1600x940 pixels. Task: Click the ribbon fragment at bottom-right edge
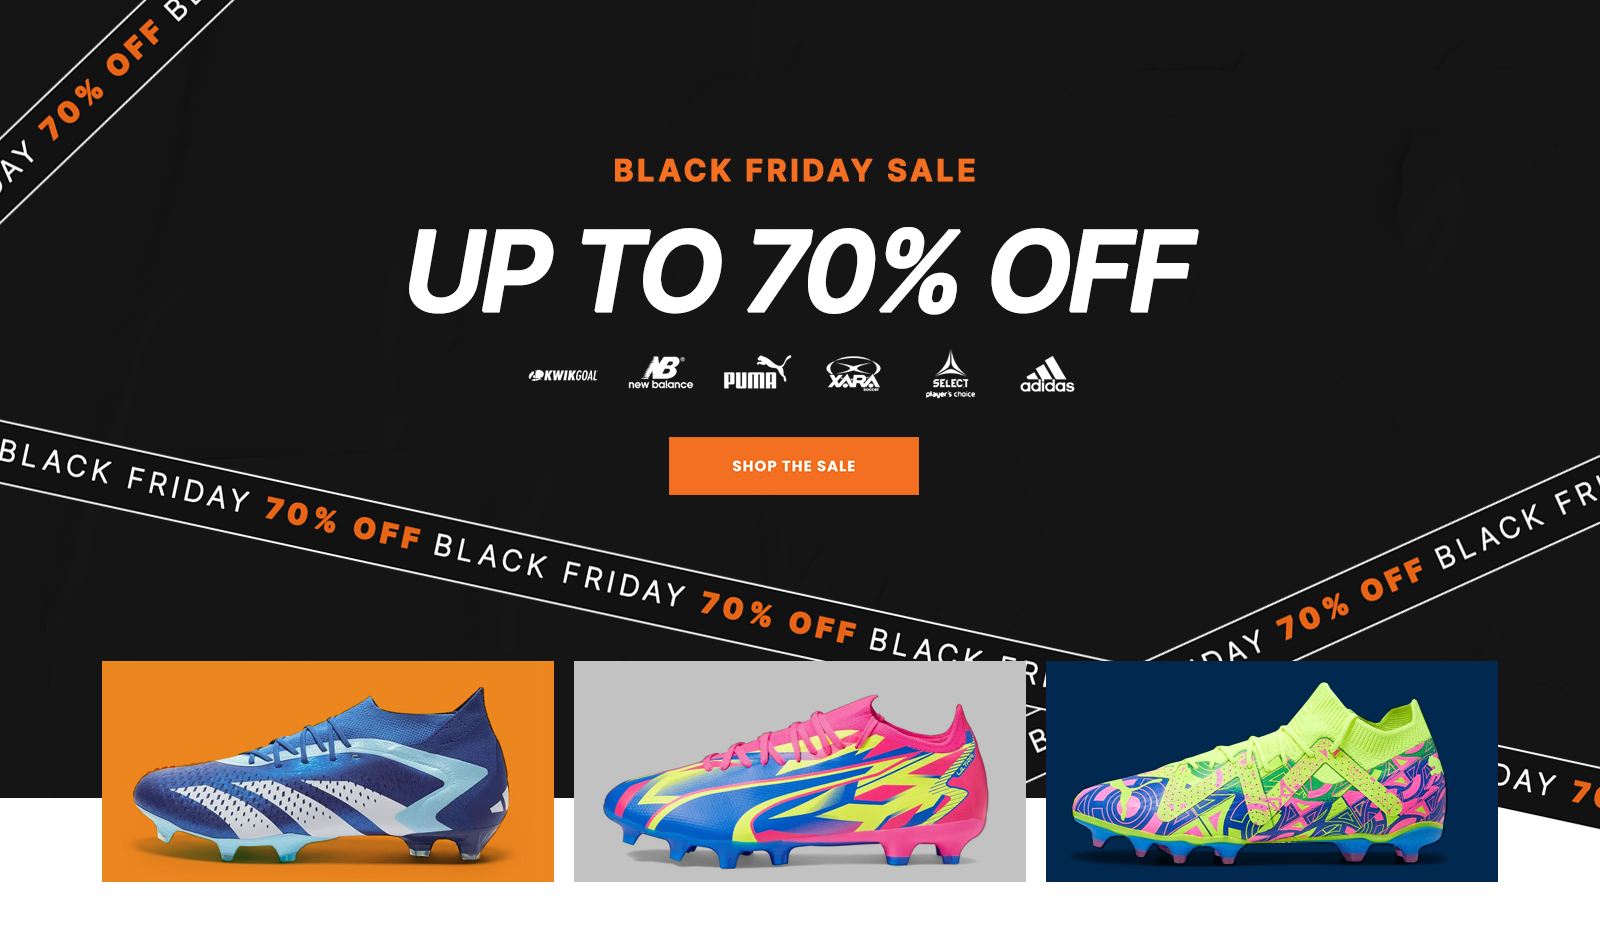(1549, 786)
